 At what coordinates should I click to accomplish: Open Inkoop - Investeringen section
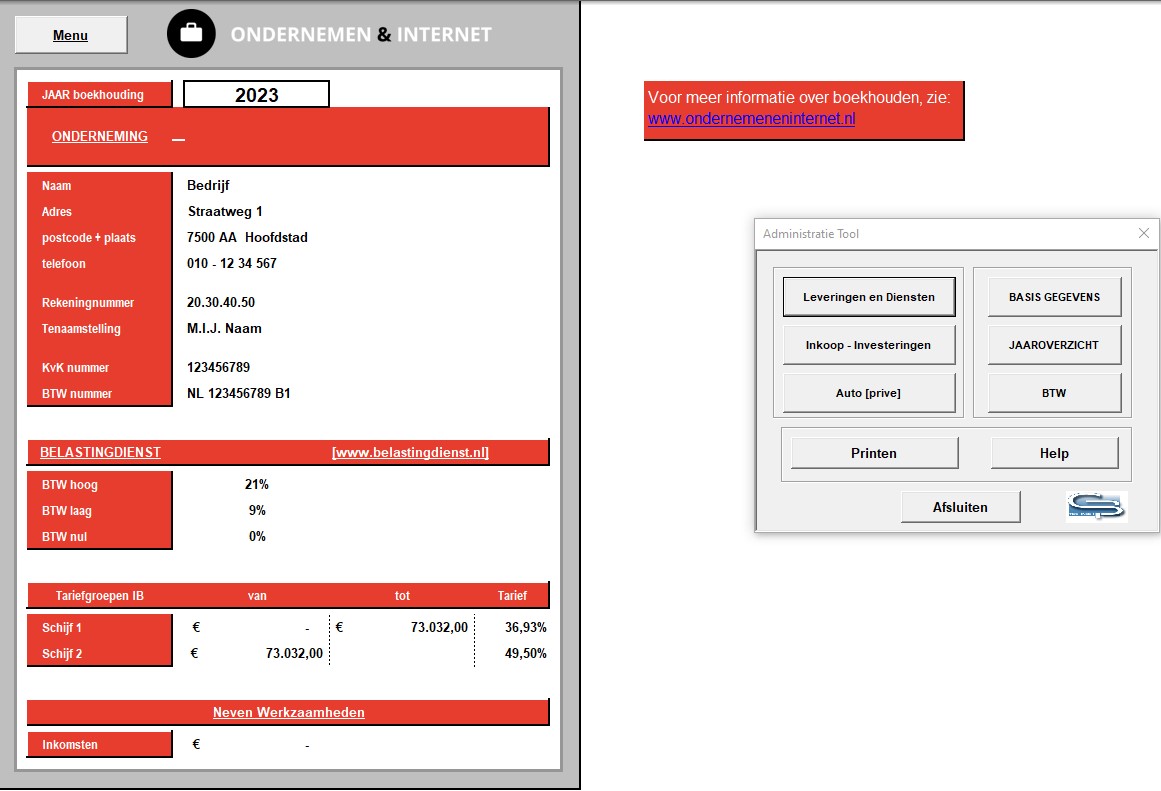coord(869,345)
